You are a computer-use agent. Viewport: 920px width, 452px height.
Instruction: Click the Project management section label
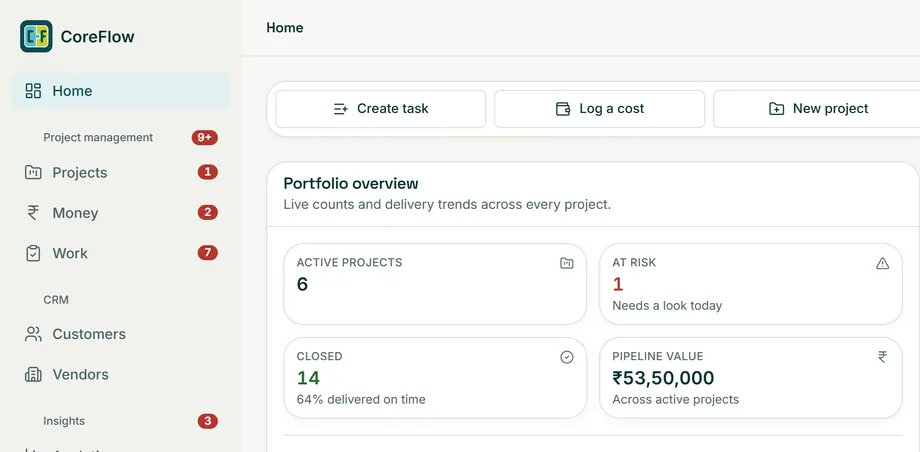(98, 137)
